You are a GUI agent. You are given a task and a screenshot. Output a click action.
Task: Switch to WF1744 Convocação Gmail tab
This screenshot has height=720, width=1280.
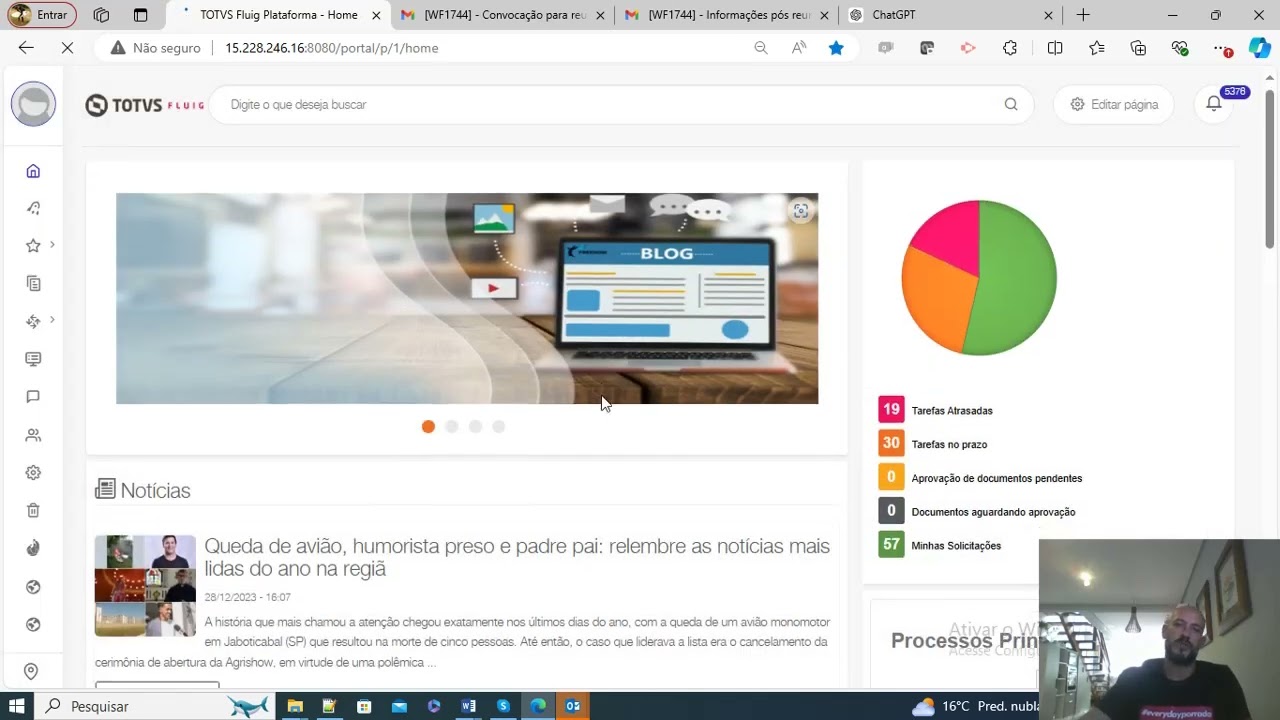(502, 15)
